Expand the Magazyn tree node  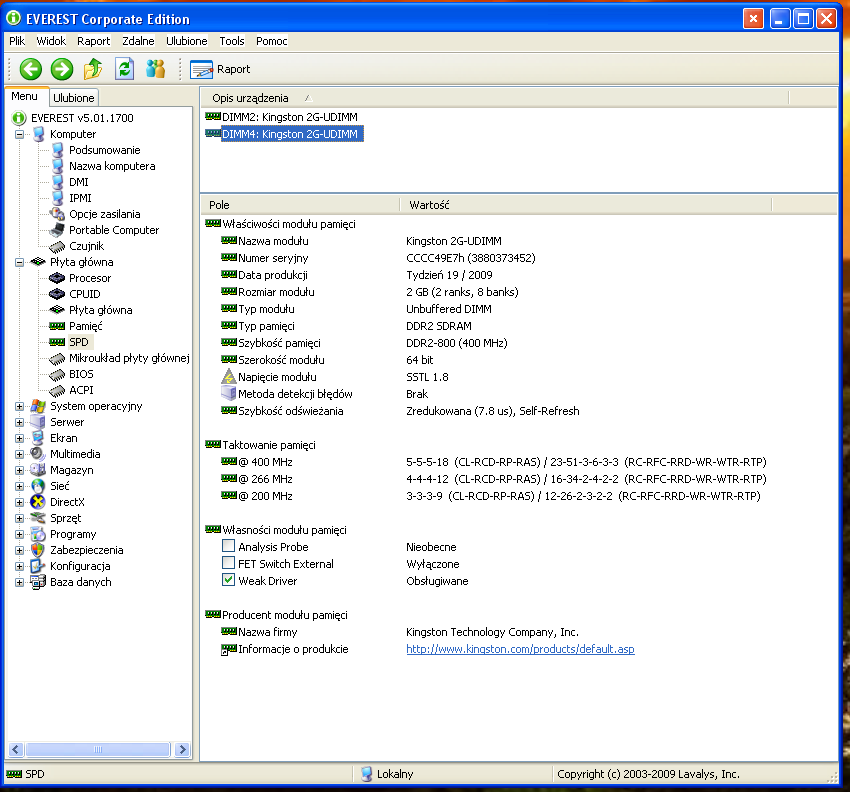[x=20, y=471]
